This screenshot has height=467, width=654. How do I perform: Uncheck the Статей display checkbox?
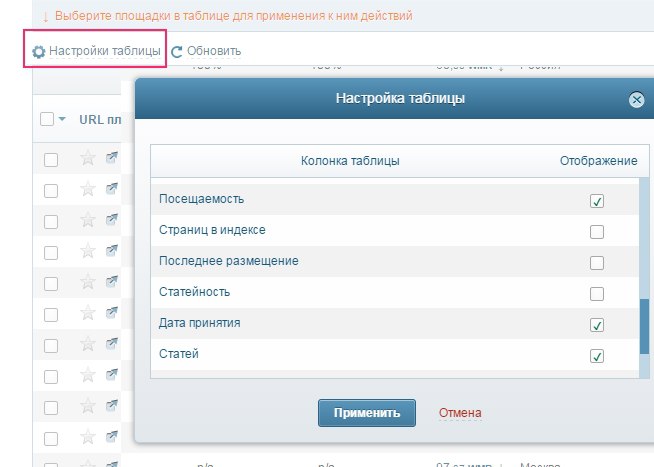click(x=597, y=356)
